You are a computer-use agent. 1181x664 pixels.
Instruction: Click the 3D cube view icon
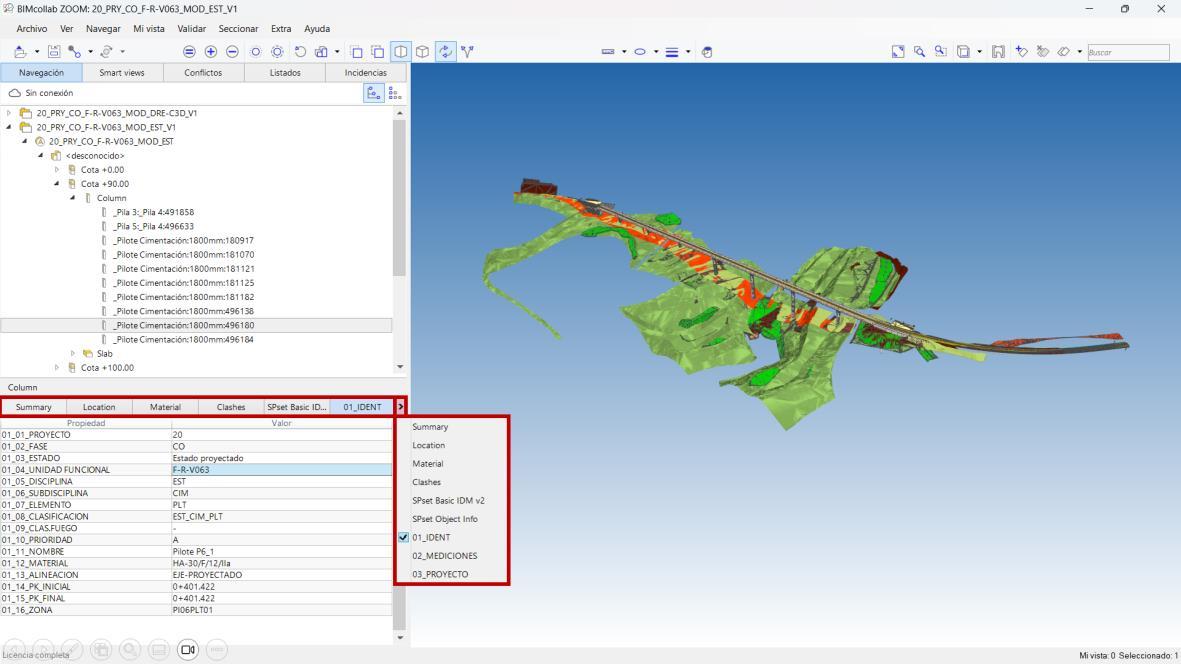click(x=423, y=52)
